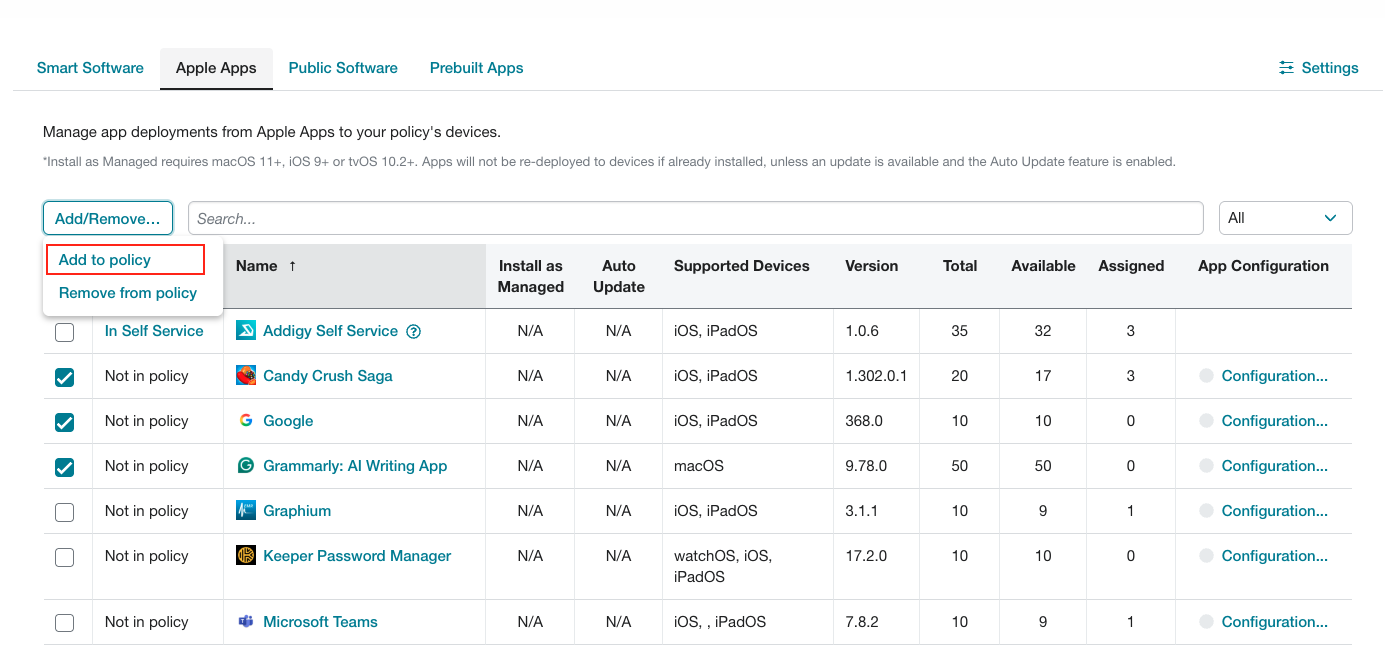
Task: Open the Graphium app link
Action: point(297,511)
